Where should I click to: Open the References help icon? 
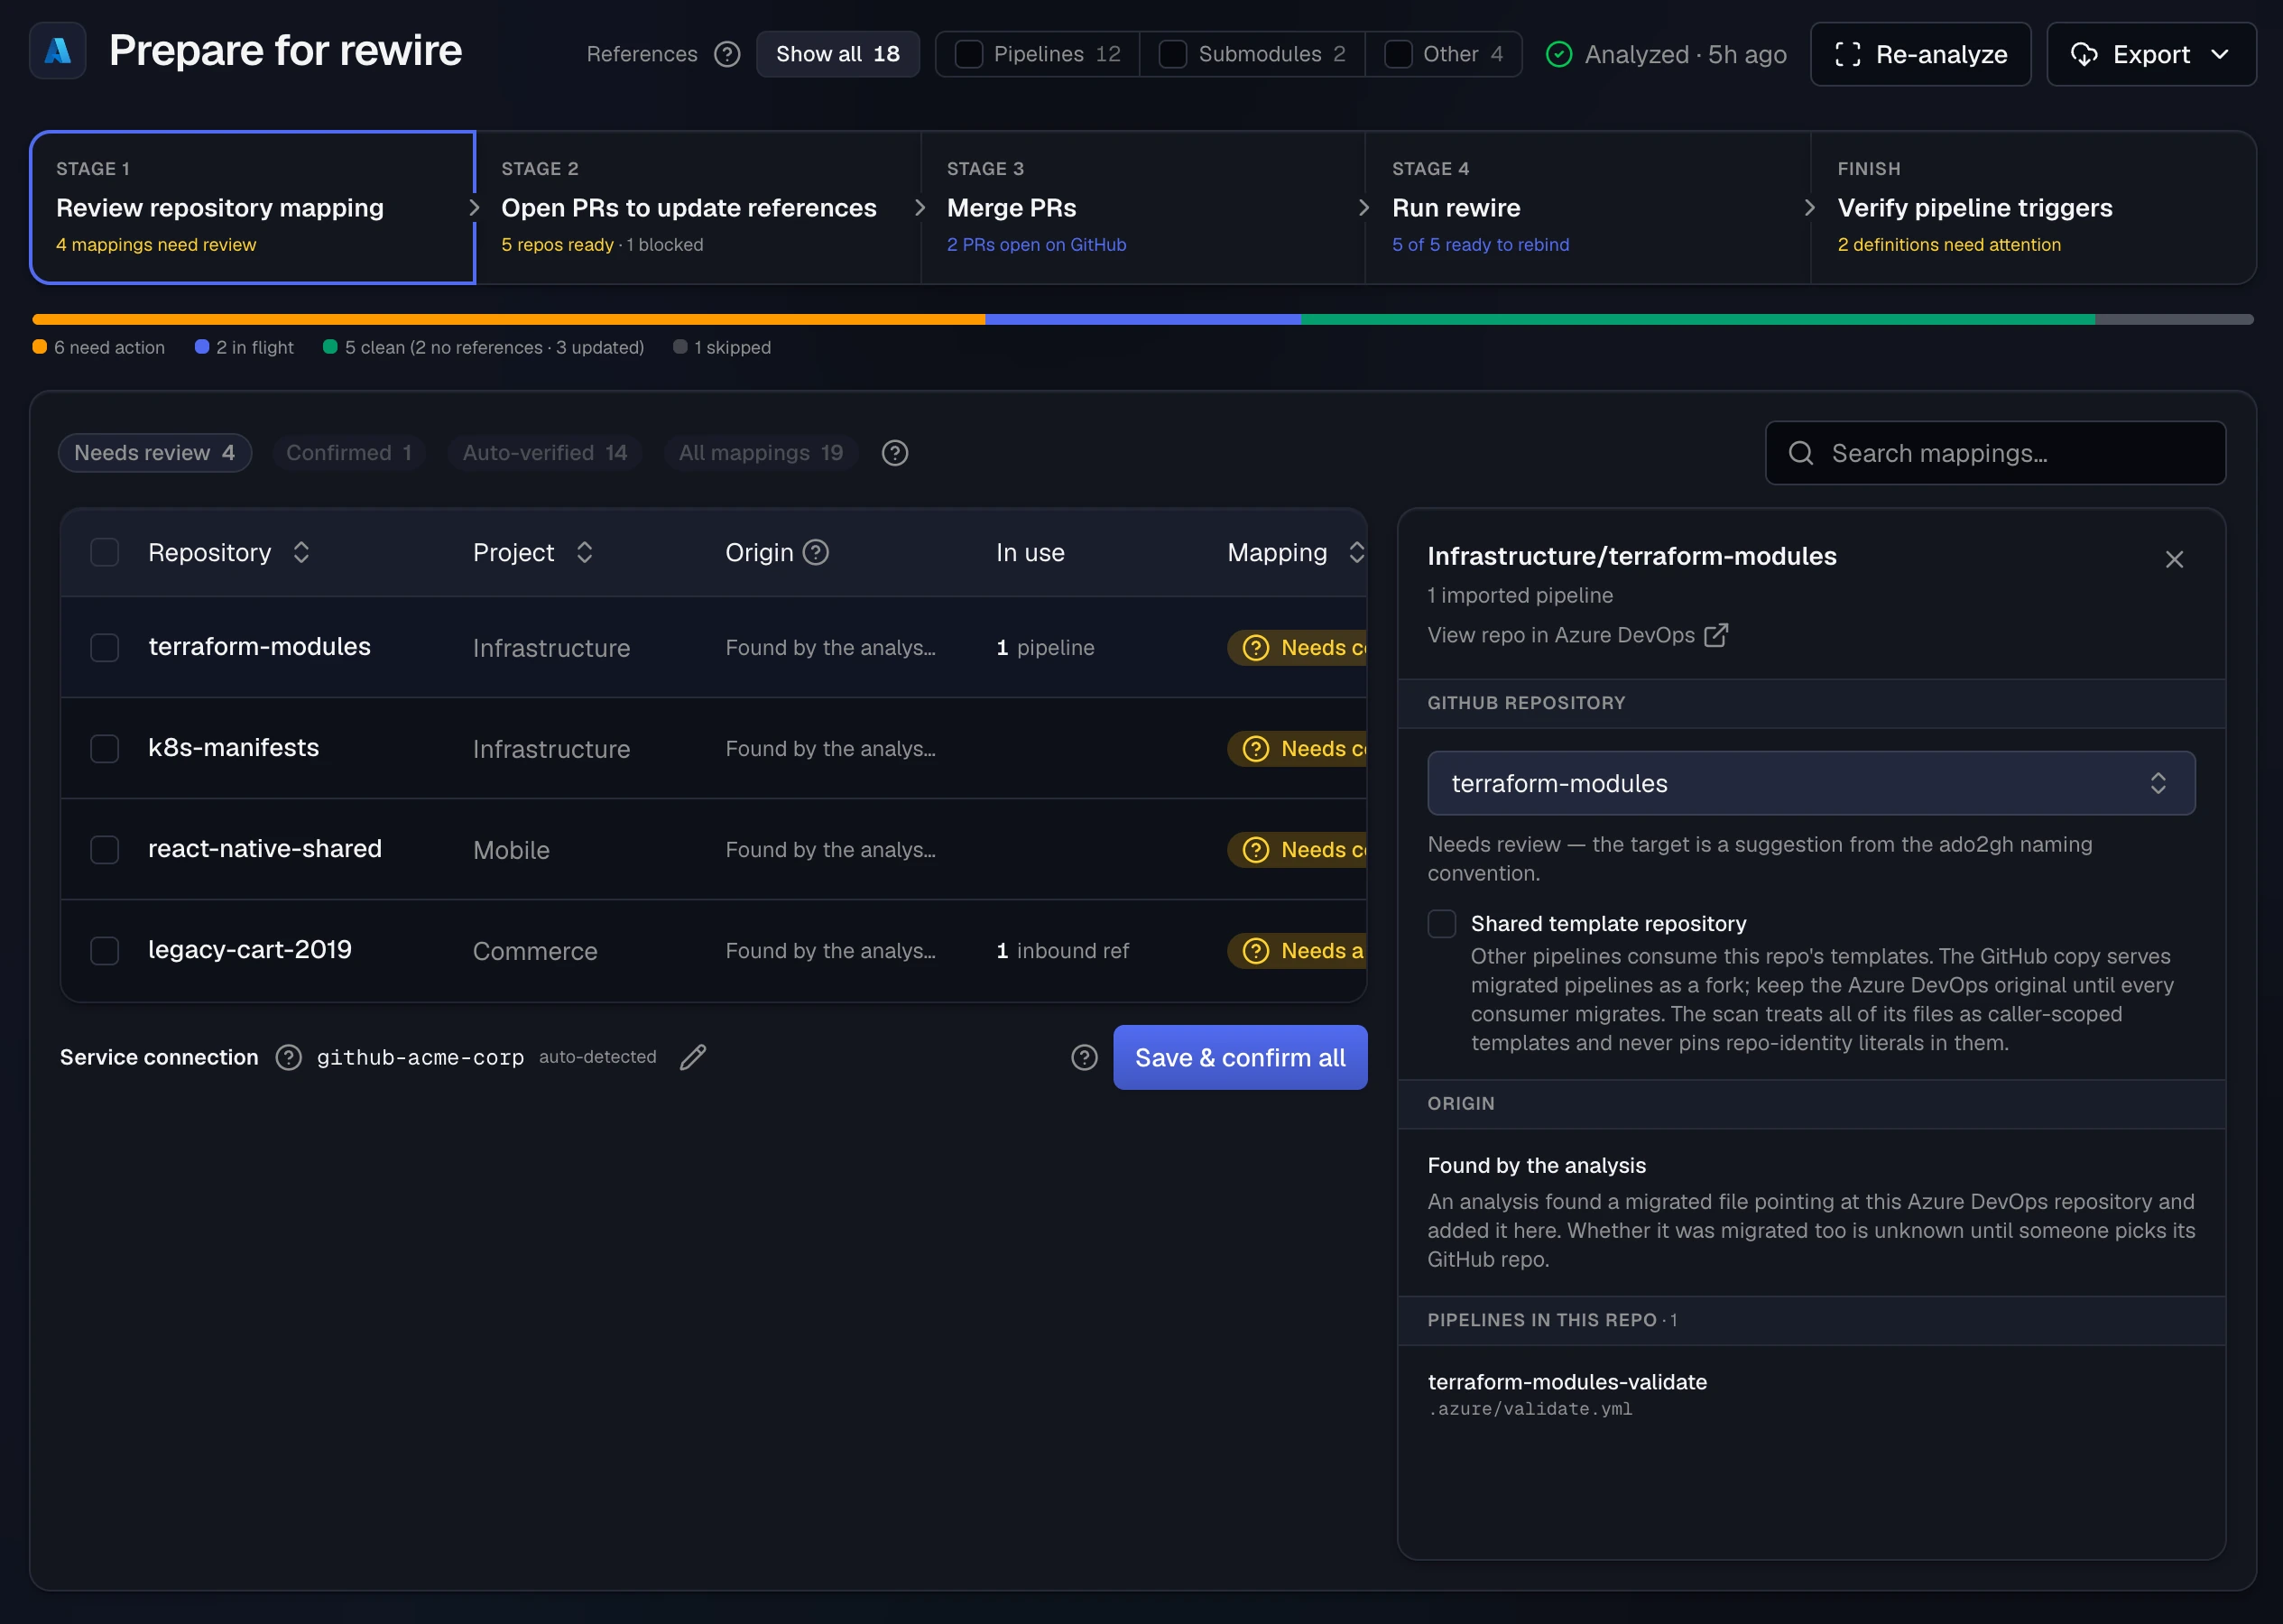click(727, 54)
